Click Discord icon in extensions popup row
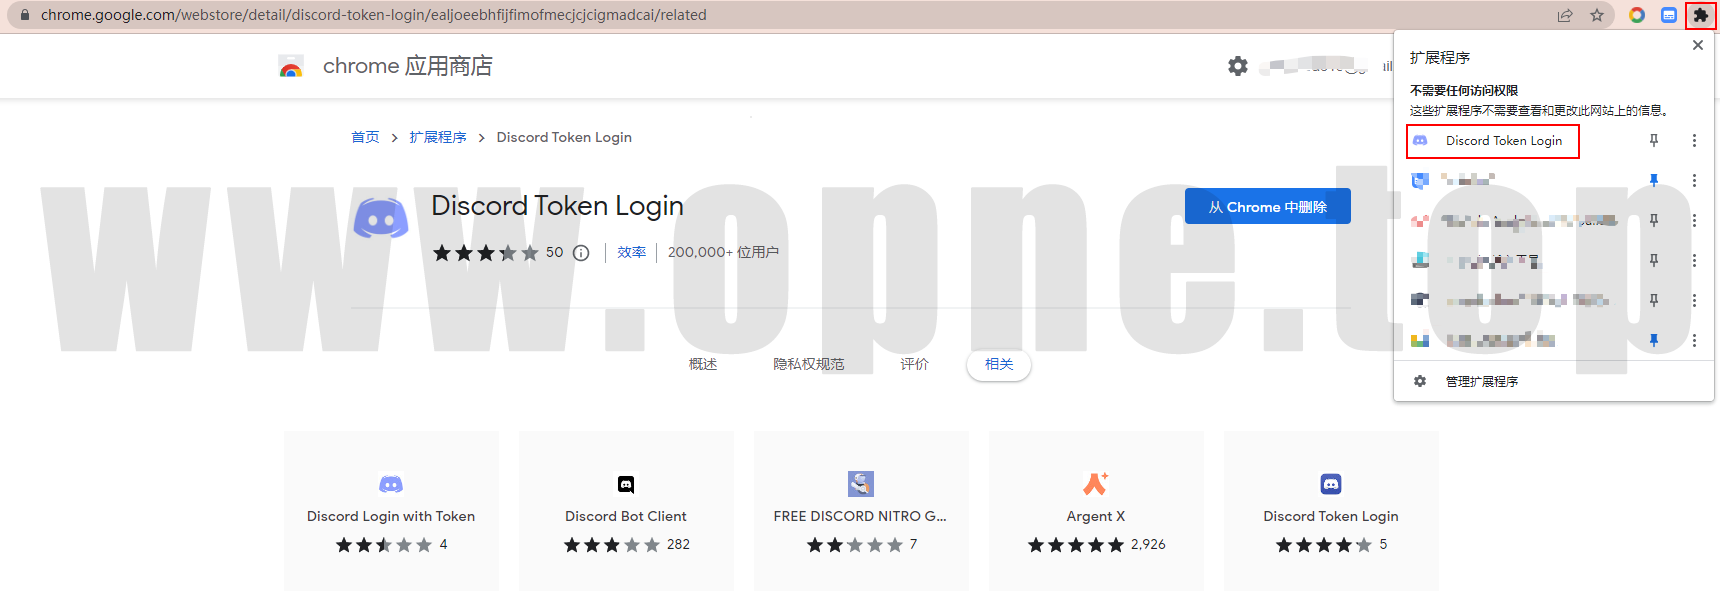This screenshot has width=1720, height=593. 1420,141
